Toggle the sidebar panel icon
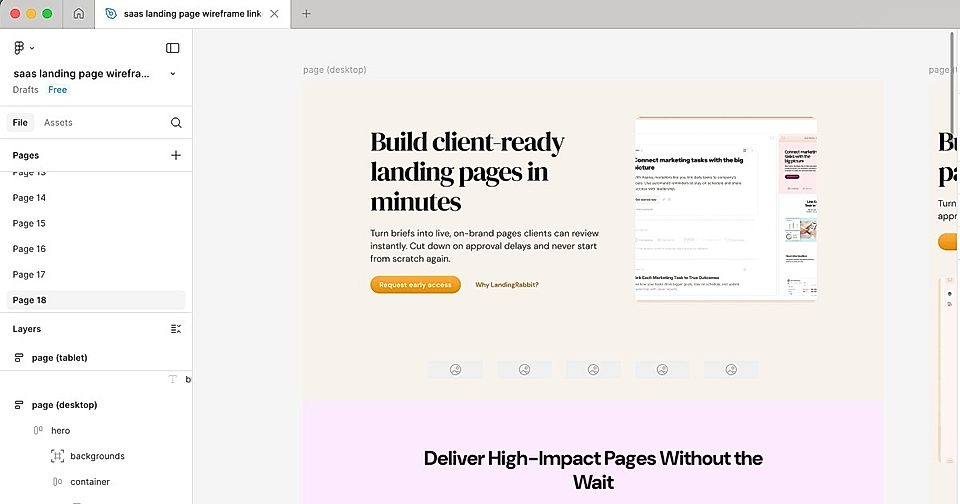 173,48
